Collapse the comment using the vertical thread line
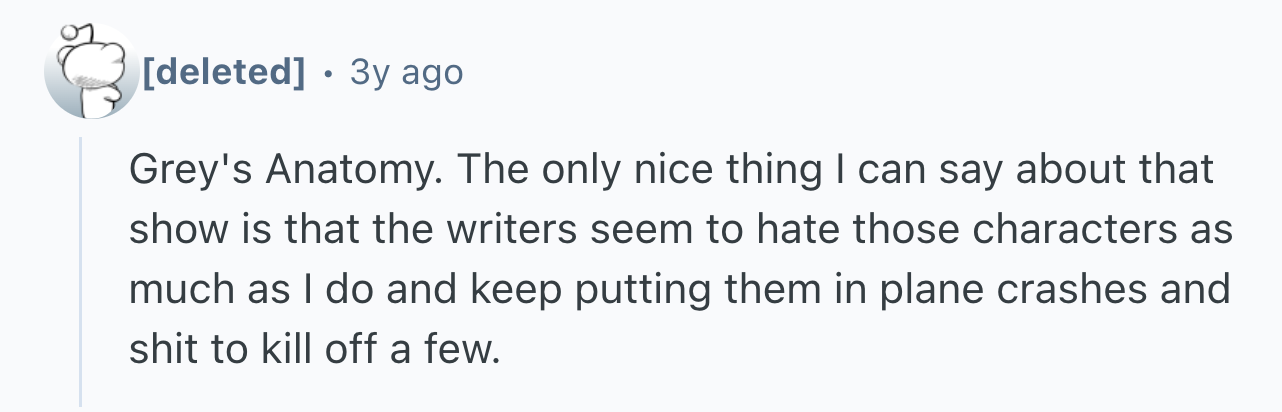Screen dimensions: 1282x412 click(81, 272)
